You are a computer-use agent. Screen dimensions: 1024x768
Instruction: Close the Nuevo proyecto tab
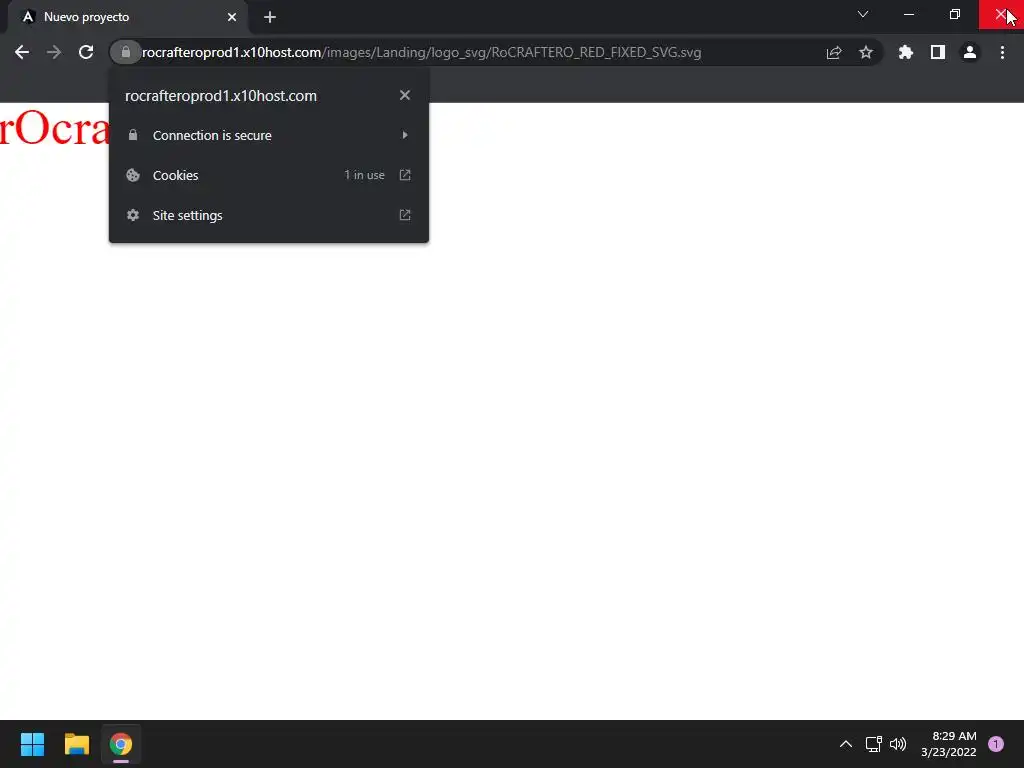coord(232,17)
